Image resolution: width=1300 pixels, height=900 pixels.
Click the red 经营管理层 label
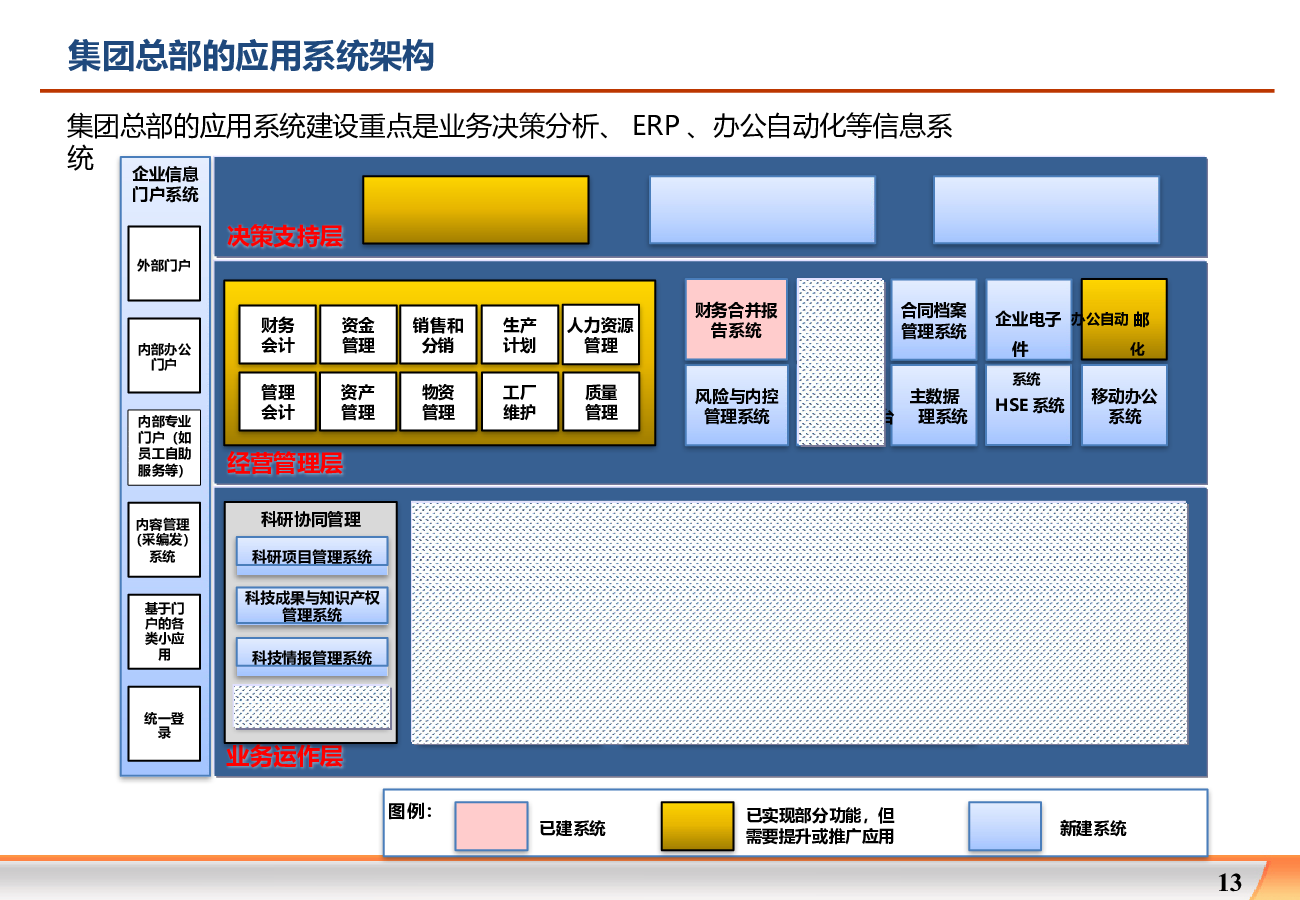(x=285, y=464)
